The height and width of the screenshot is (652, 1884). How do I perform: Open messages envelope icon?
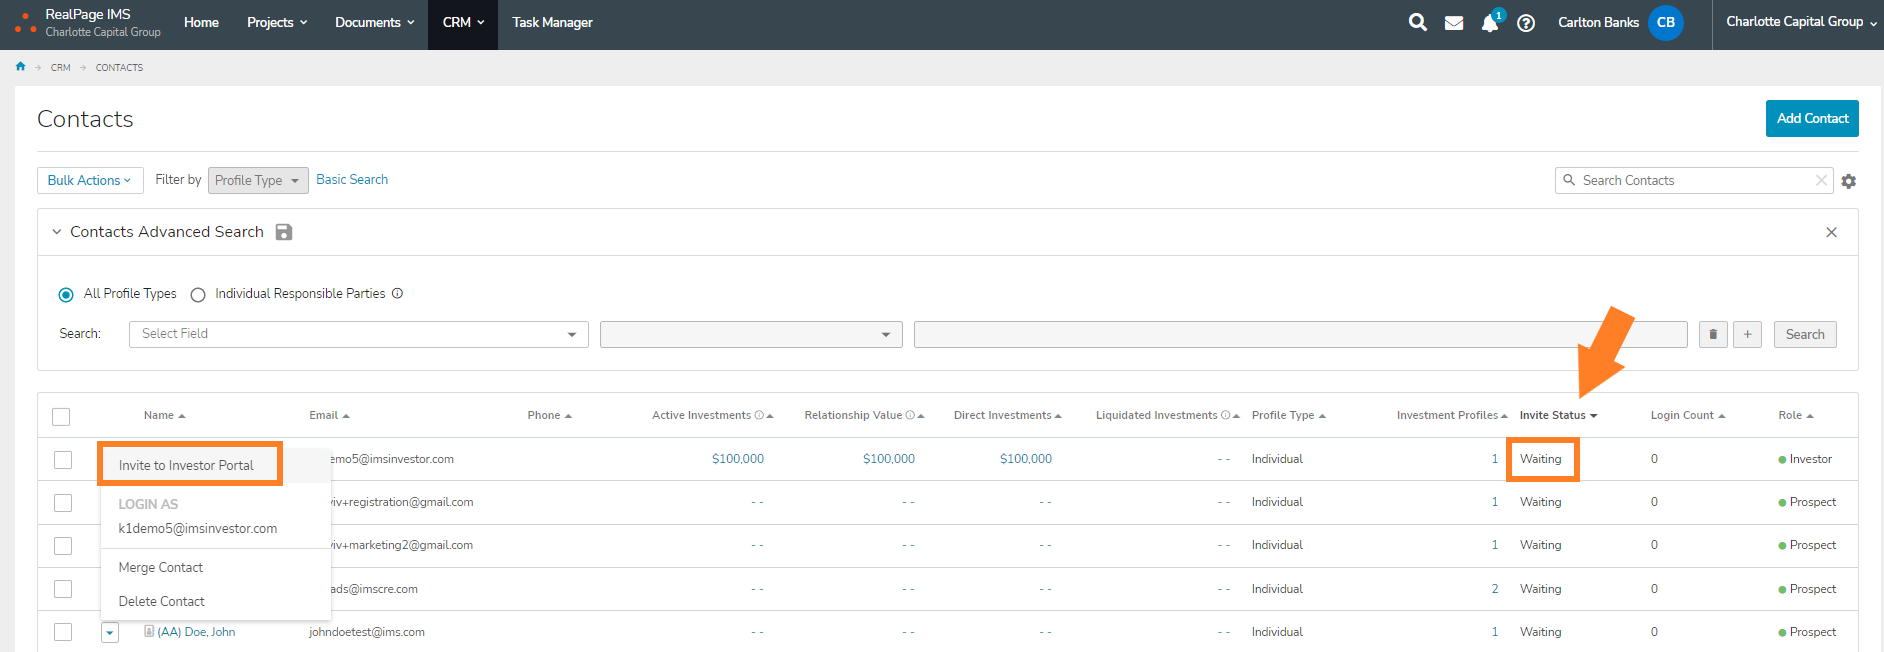coord(1454,23)
